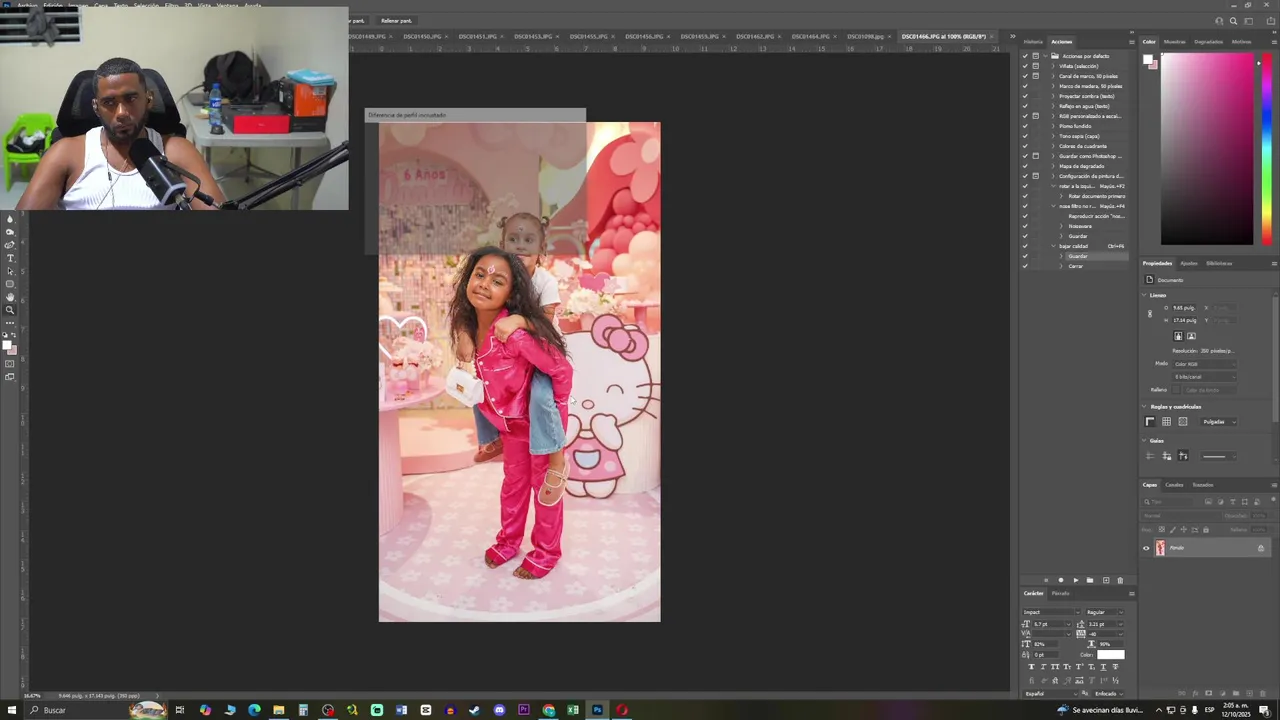Open the Discord taskbar icon
Viewport: 1280px width, 720px height.
[499, 710]
